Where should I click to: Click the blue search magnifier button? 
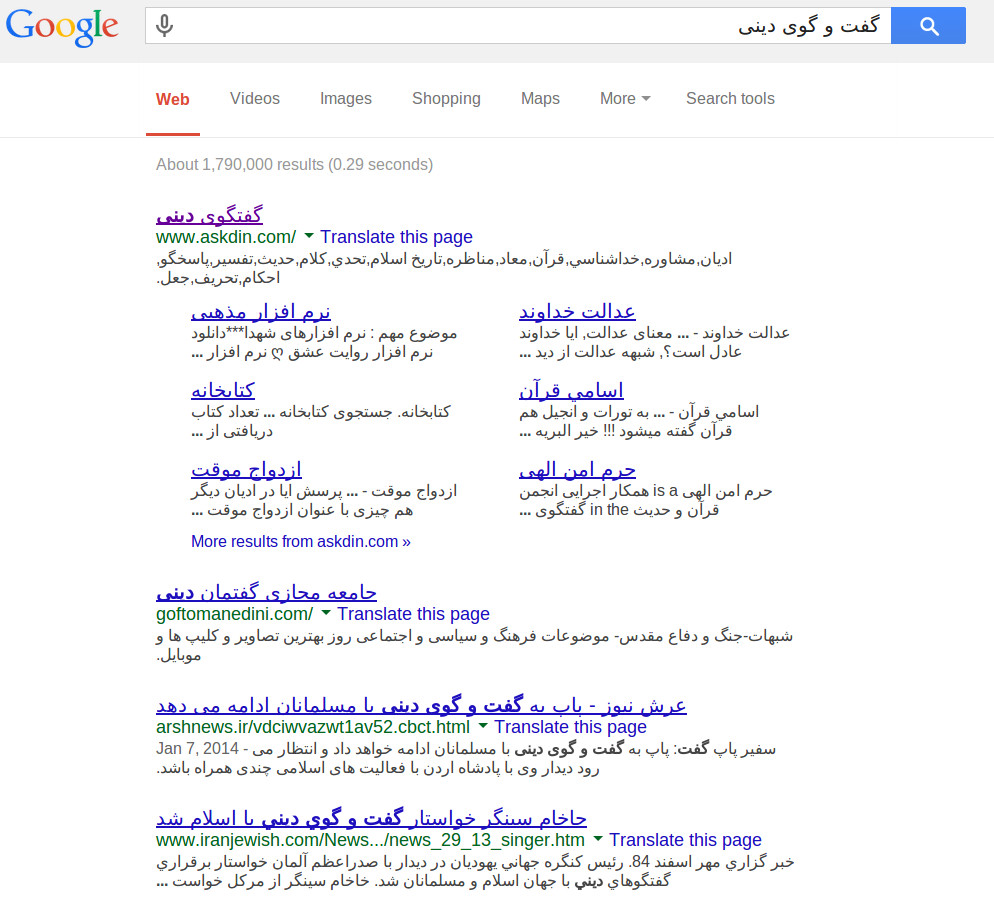[928, 26]
